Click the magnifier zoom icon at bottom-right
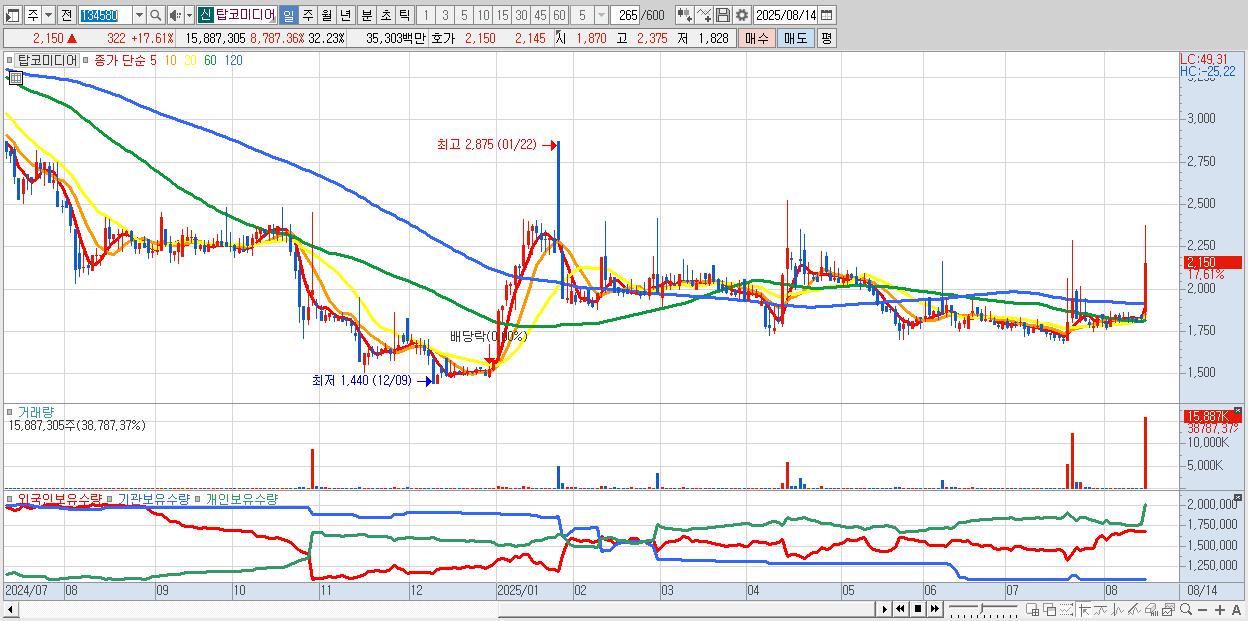This screenshot has height=621, width=1248. [1186, 609]
